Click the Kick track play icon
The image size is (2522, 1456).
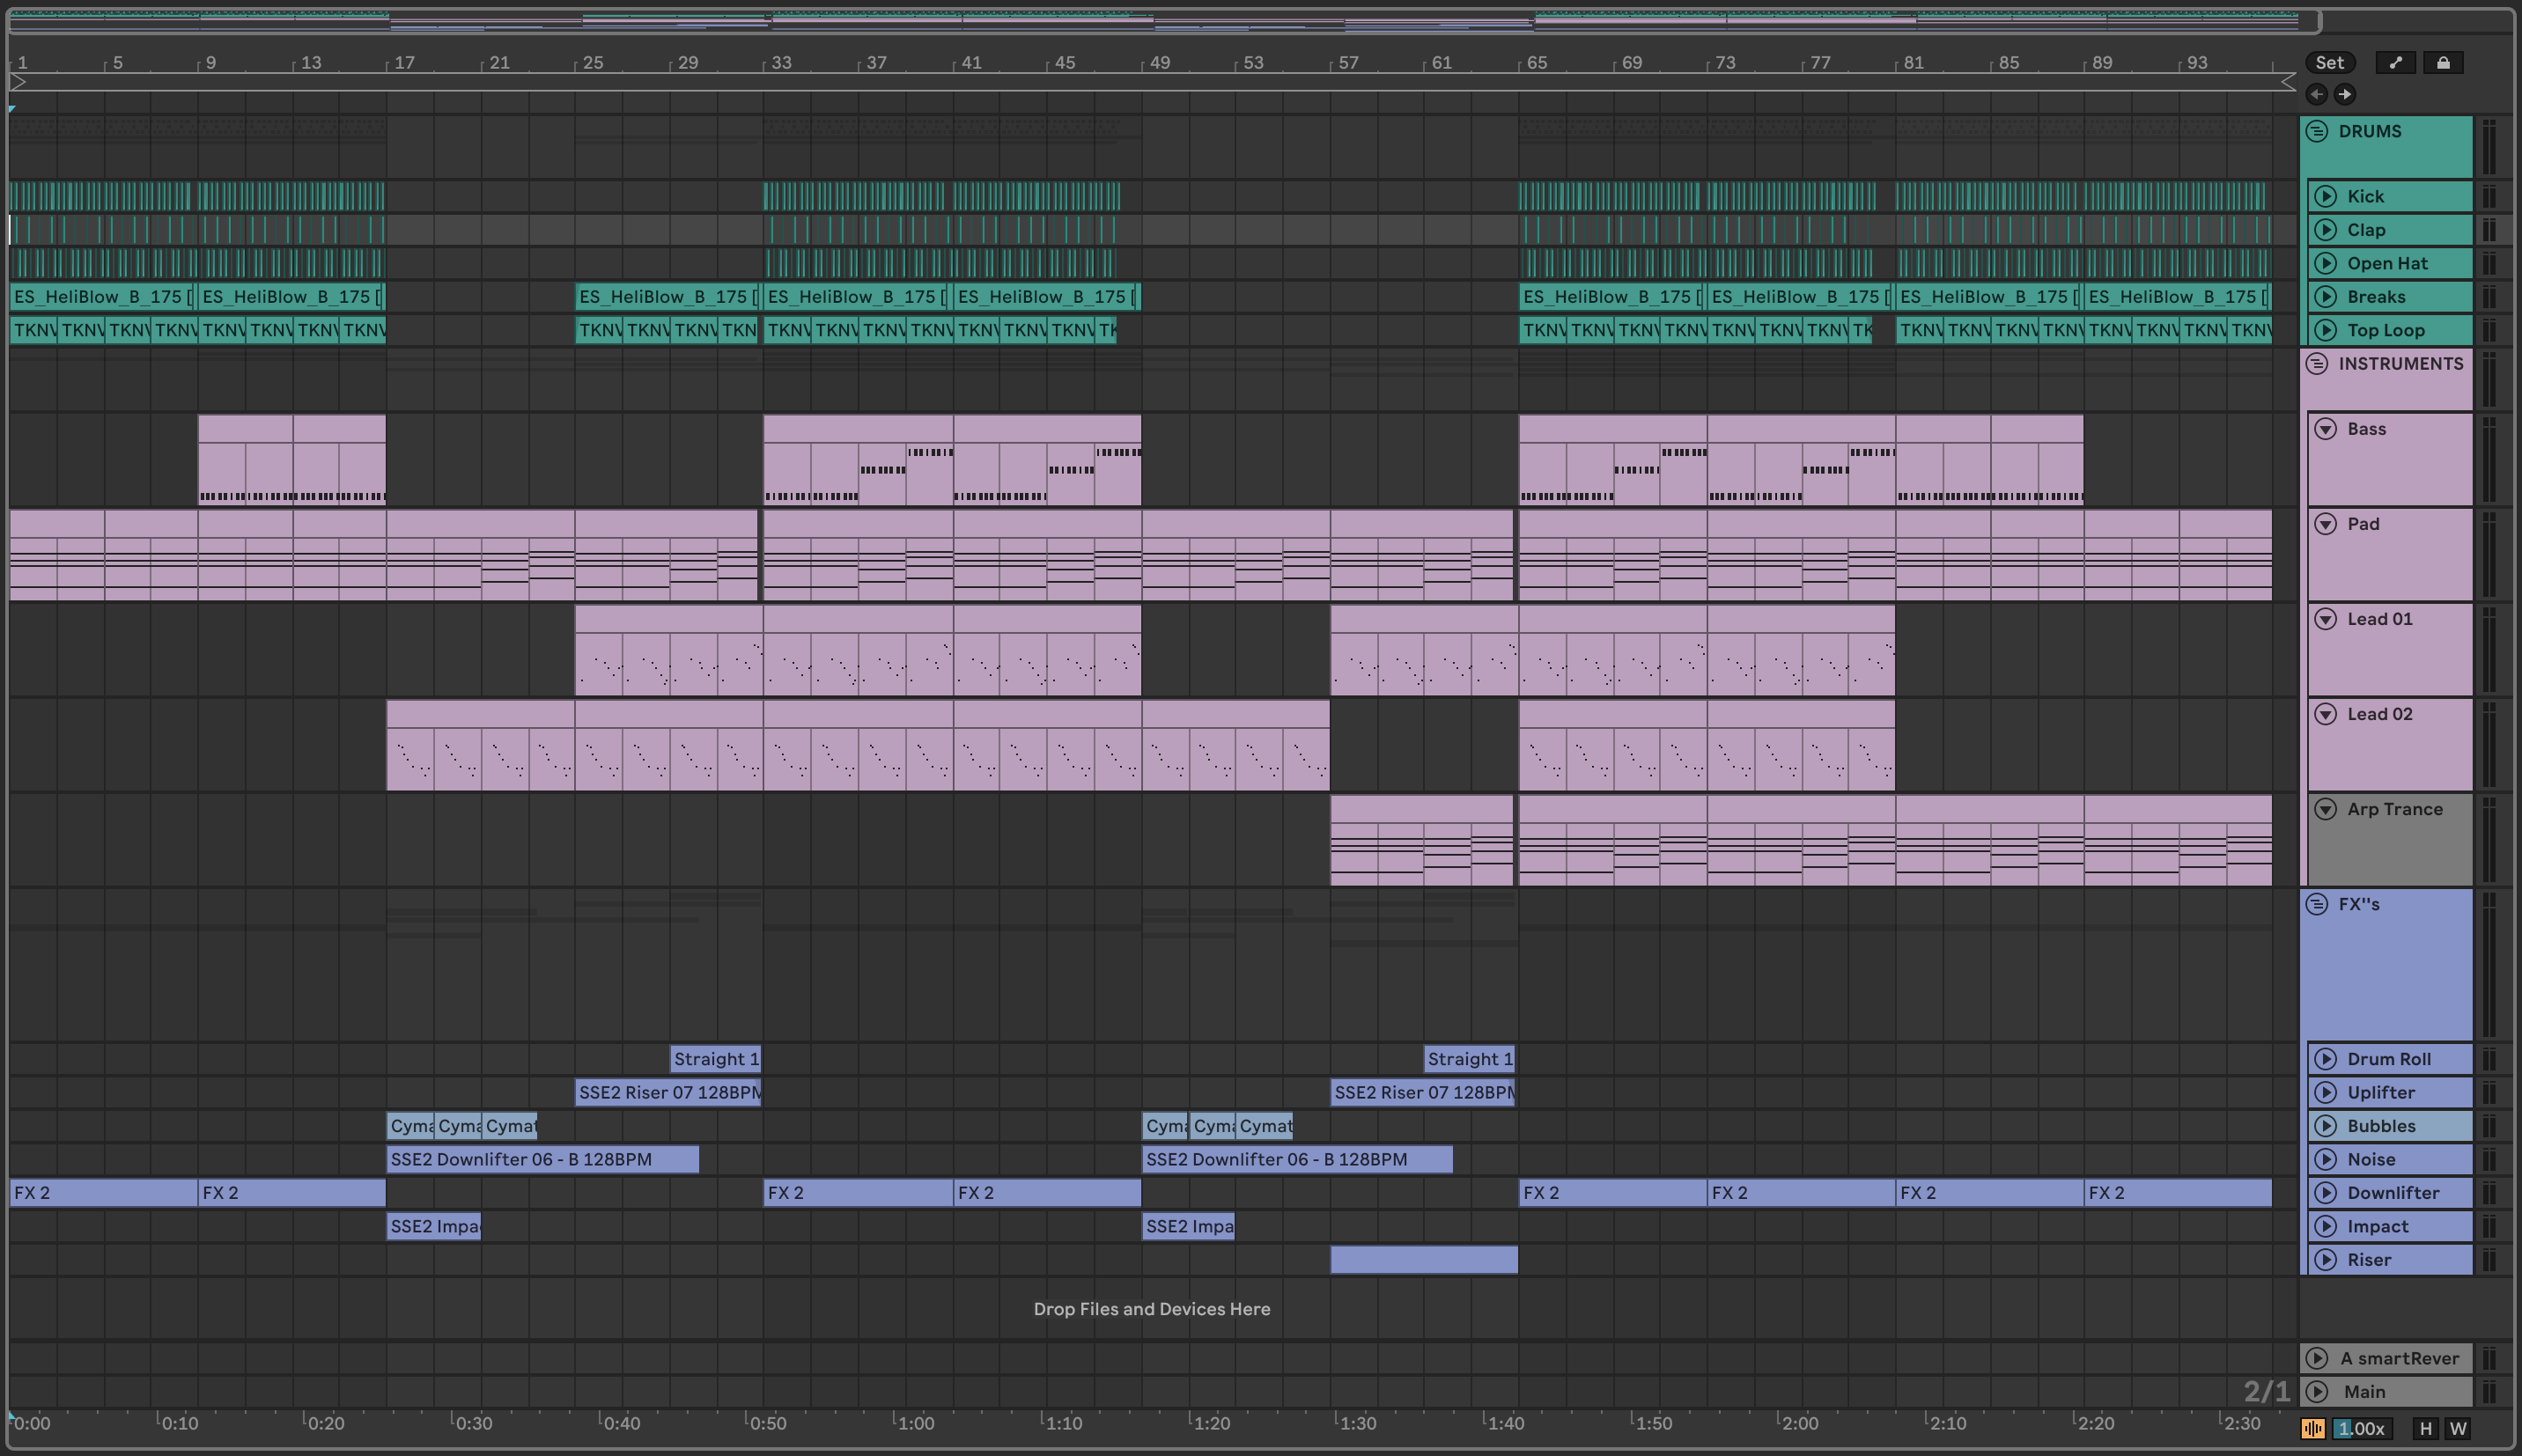click(2326, 197)
